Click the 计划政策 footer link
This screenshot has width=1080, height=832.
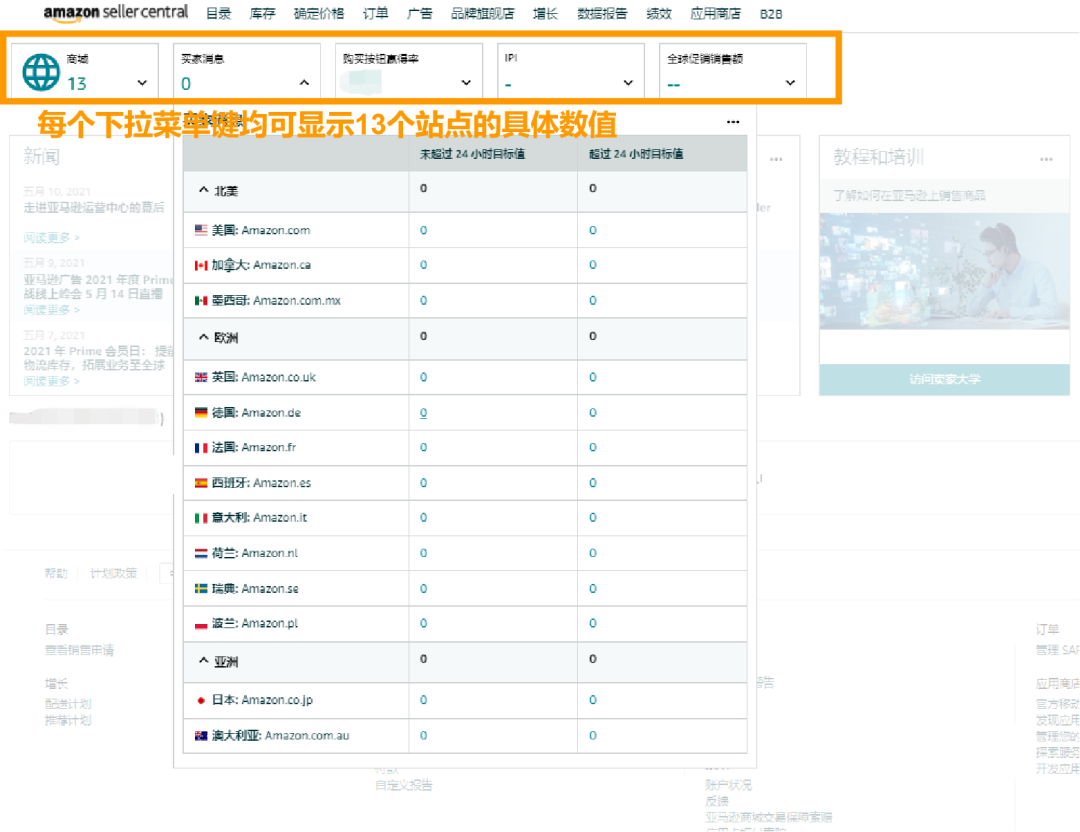click(114, 573)
